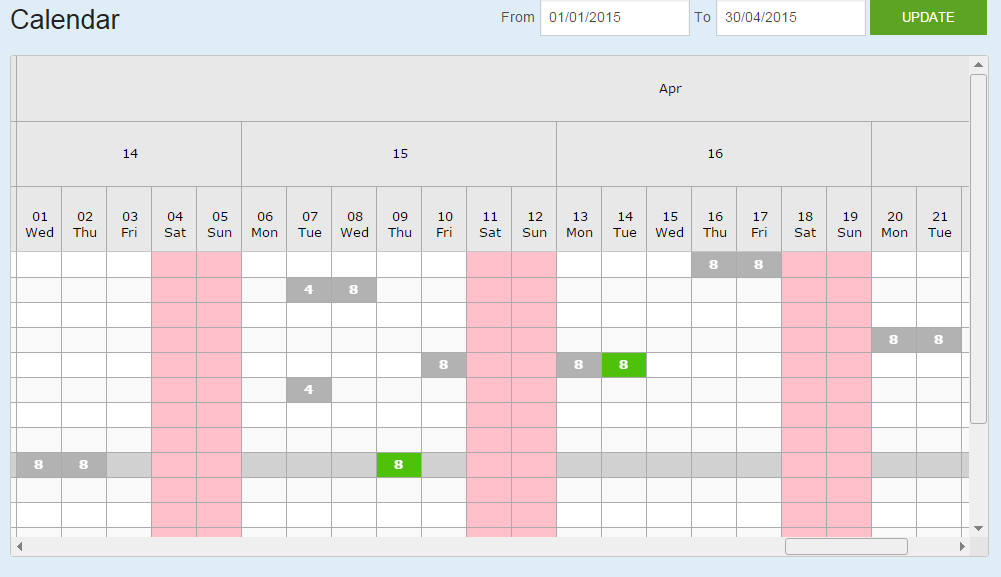1001x577 pixels.
Task: Click the horizontal scrollbar right arrow
Action: coord(962,547)
